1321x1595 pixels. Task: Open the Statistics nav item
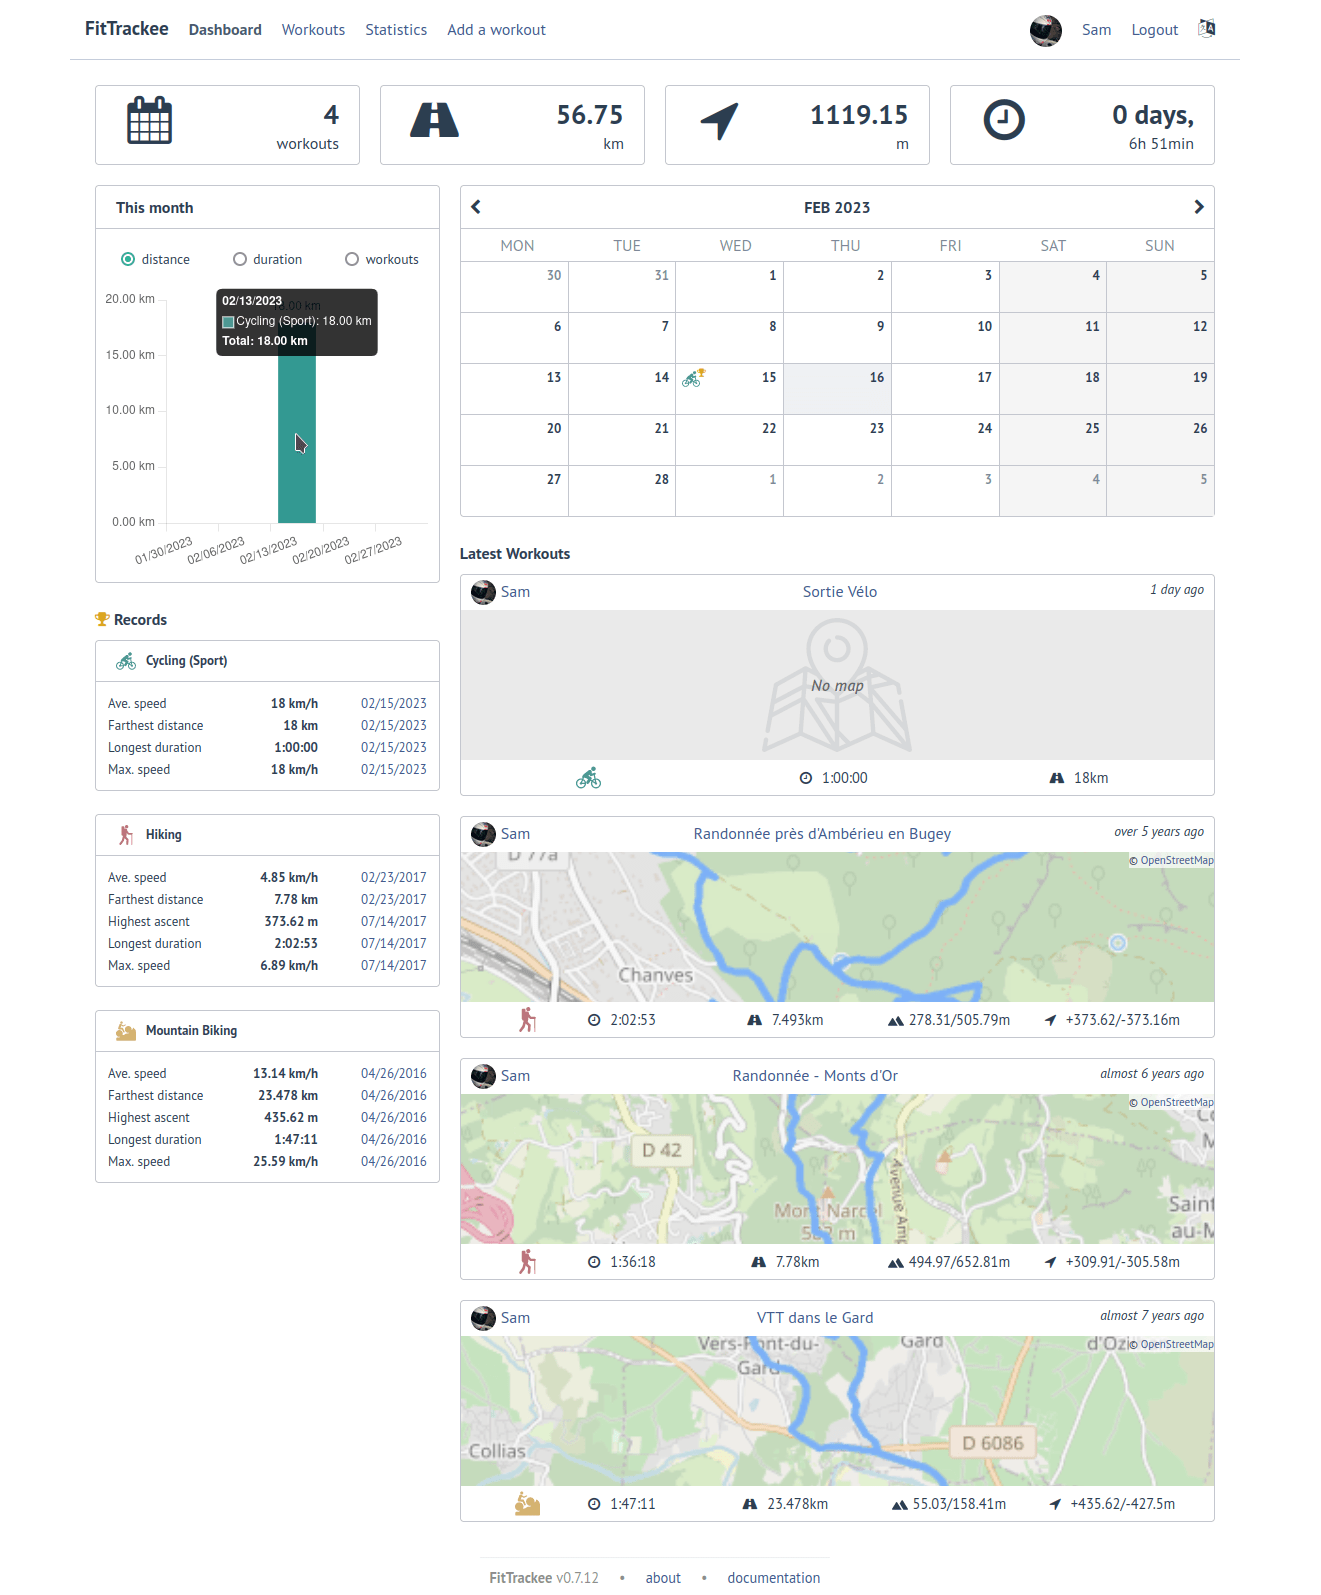[x=396, y=30]
